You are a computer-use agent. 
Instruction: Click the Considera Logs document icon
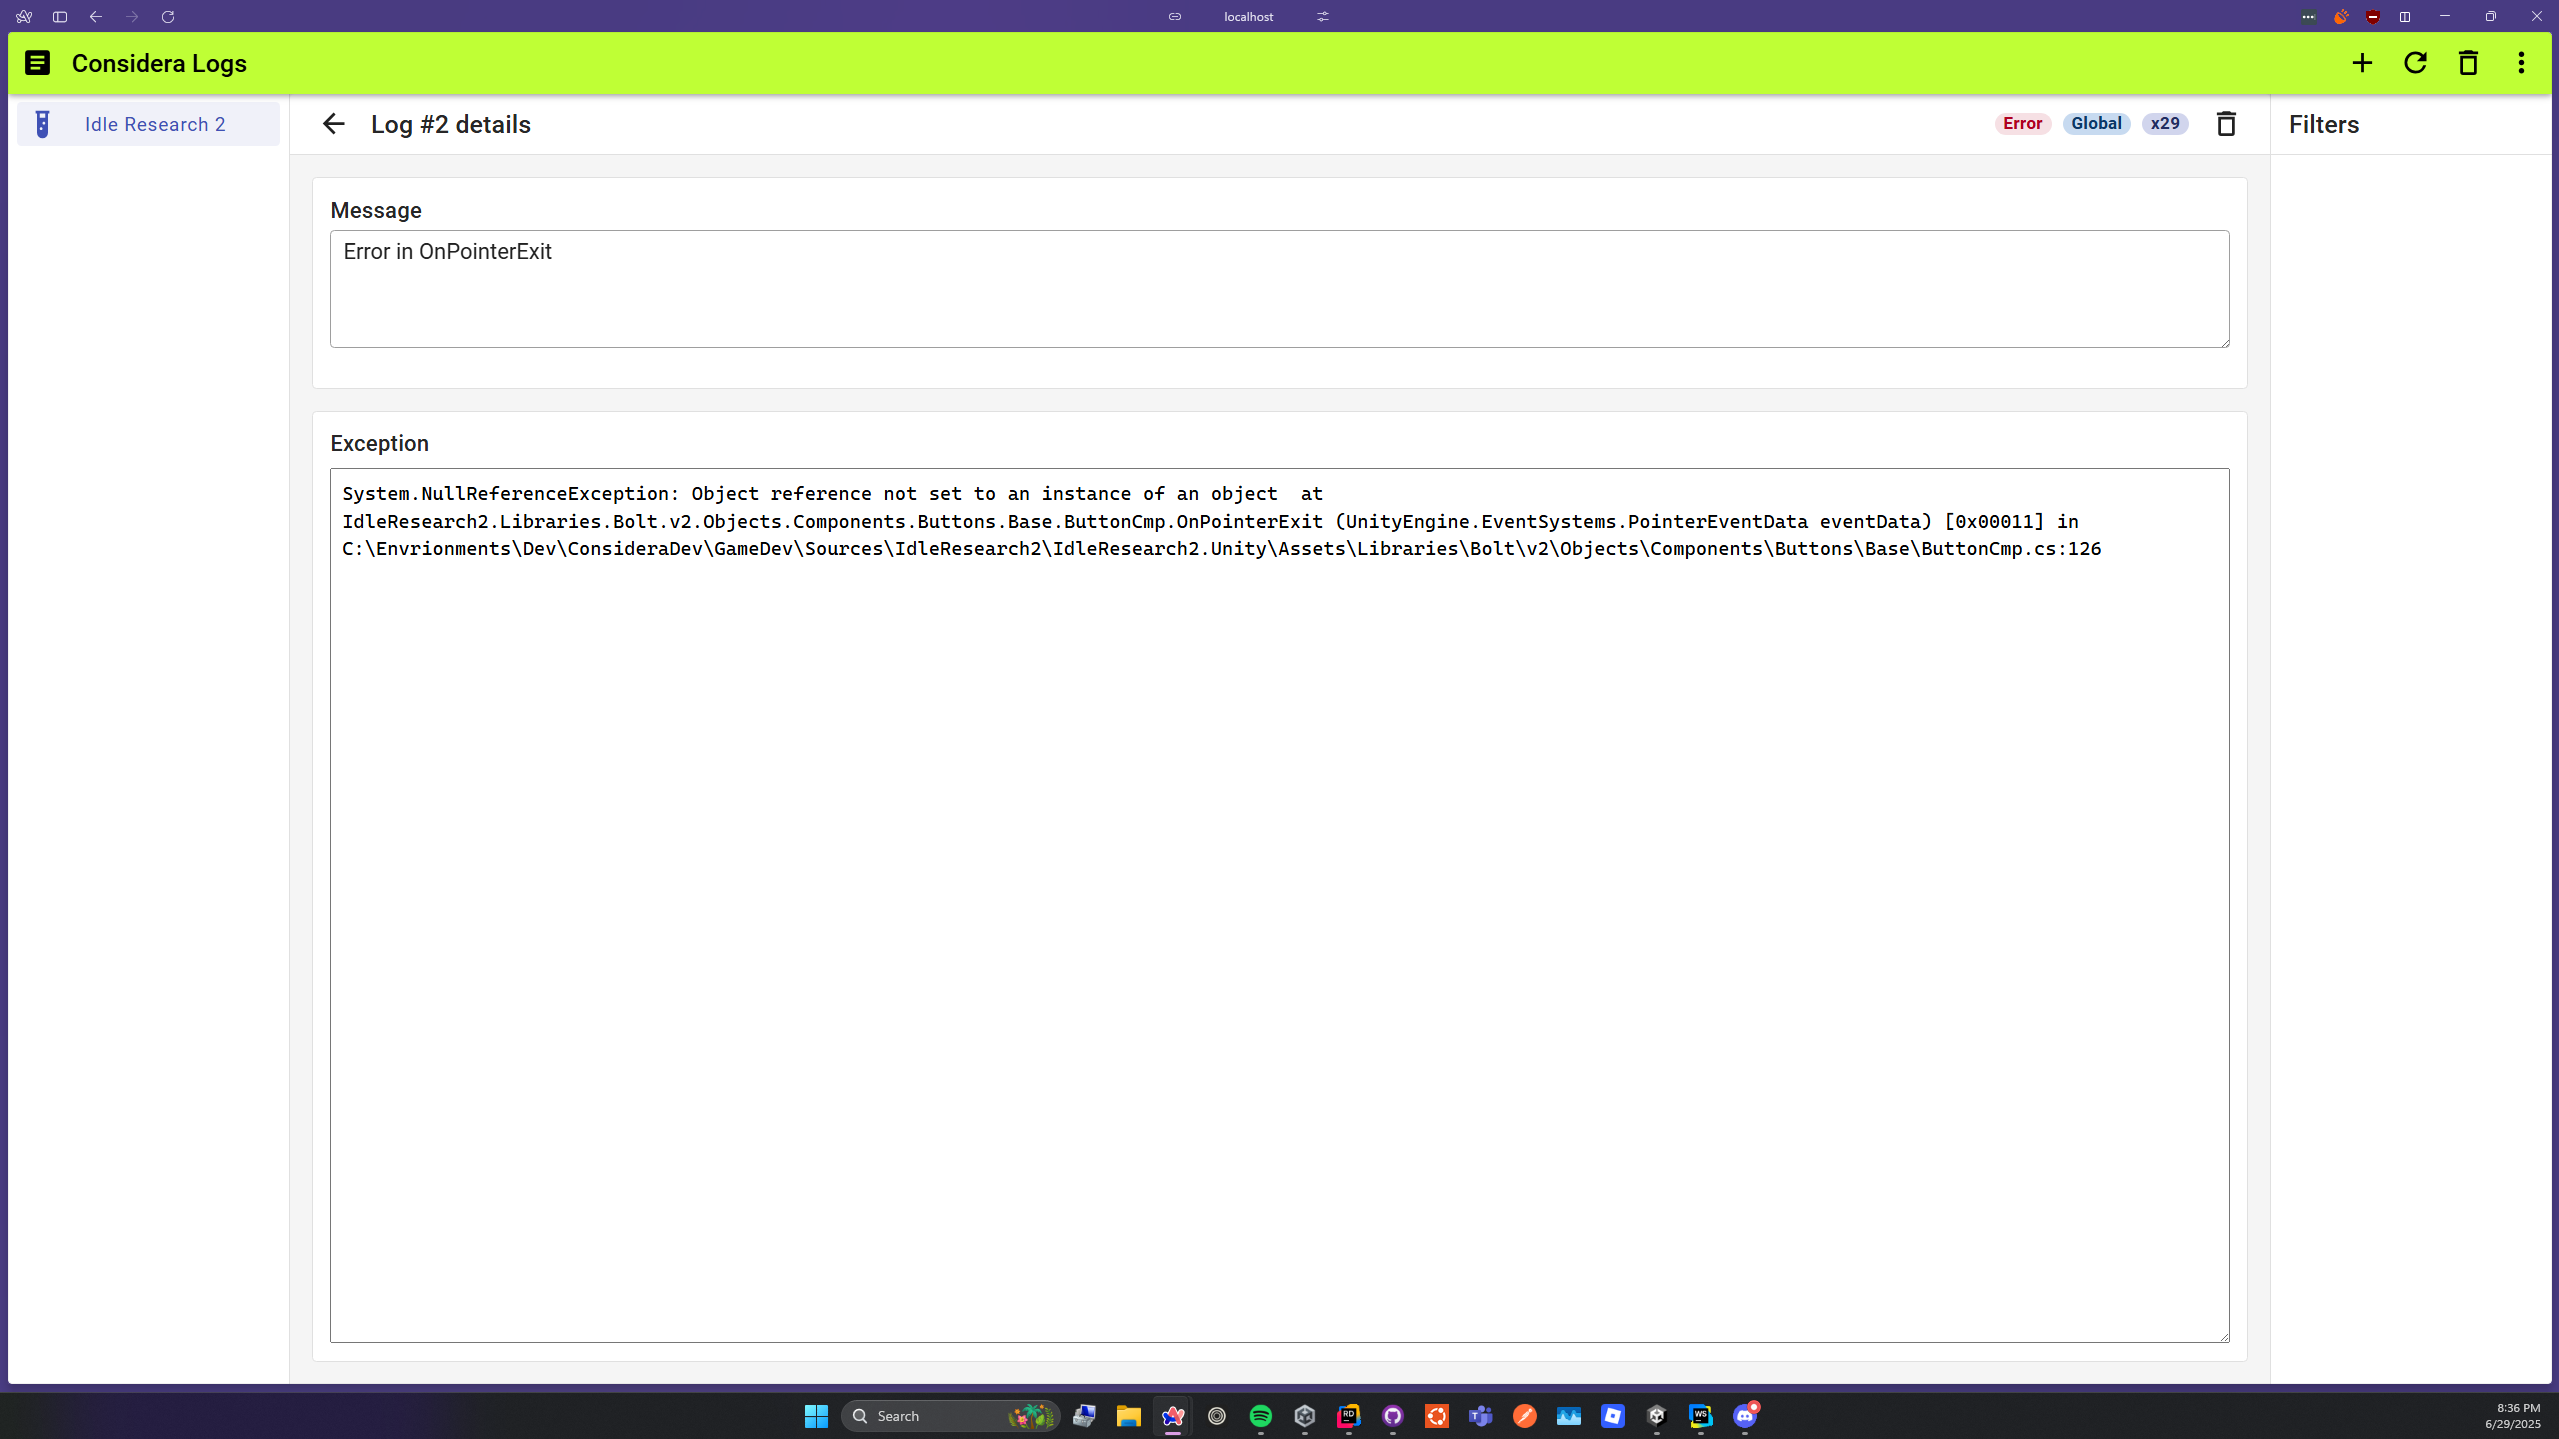click(37, 63)
